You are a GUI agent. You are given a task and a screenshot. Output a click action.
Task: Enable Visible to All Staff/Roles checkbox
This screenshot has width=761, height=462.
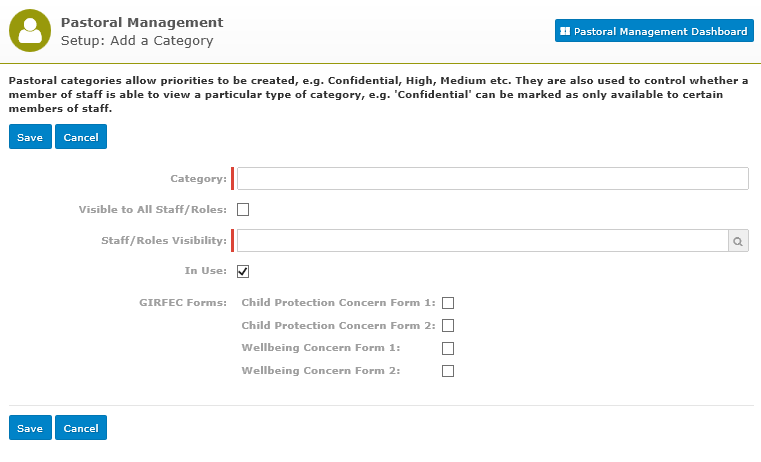243,210
